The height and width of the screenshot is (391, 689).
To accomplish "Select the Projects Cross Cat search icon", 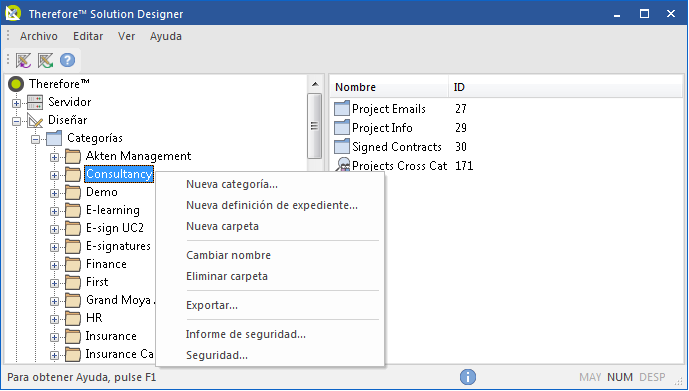I will click(x=342, y=165).
